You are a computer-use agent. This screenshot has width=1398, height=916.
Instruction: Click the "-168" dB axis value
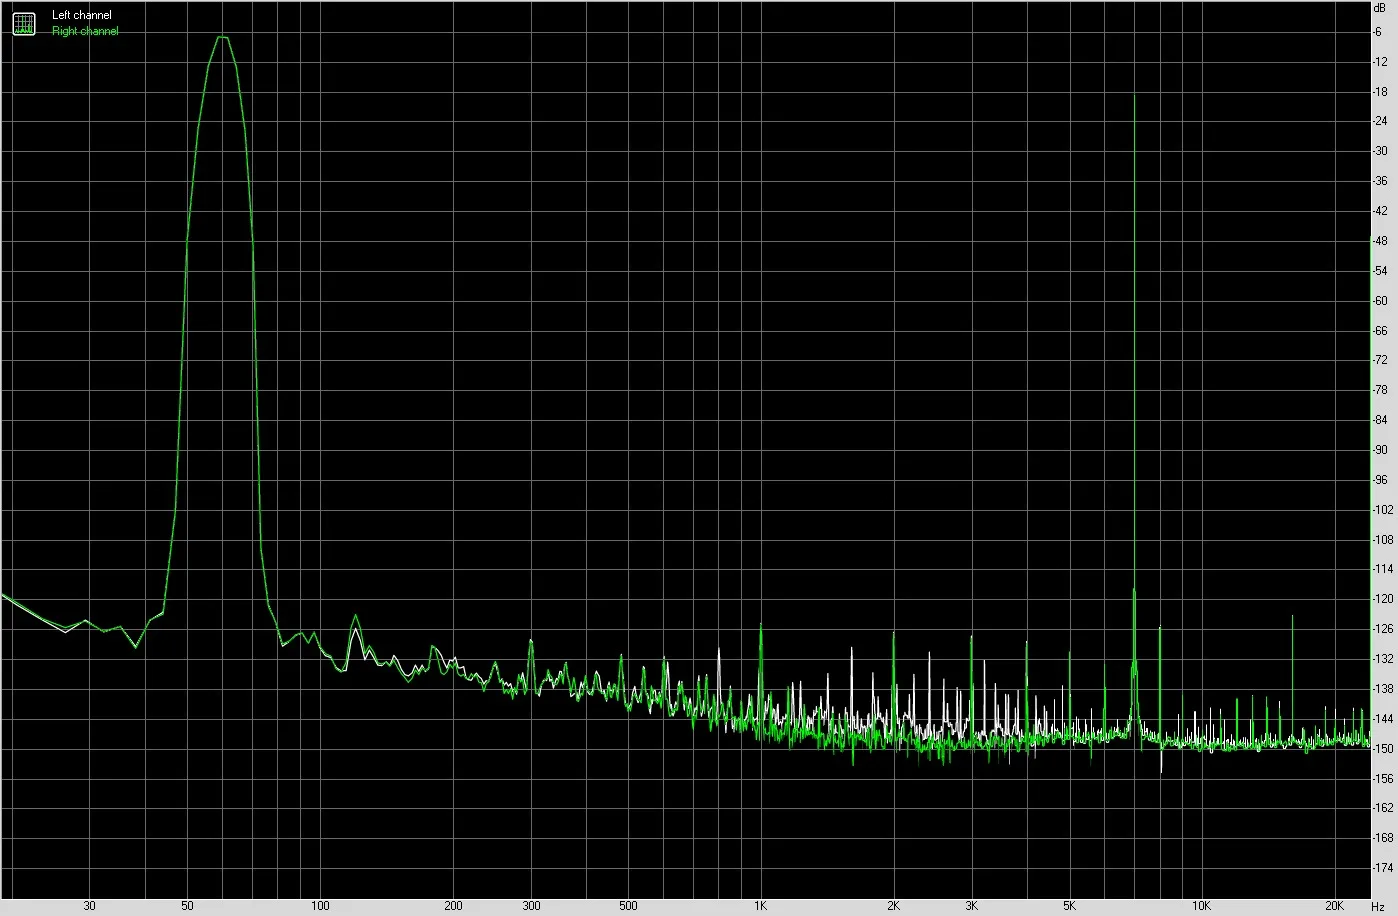click(1383, 838)
